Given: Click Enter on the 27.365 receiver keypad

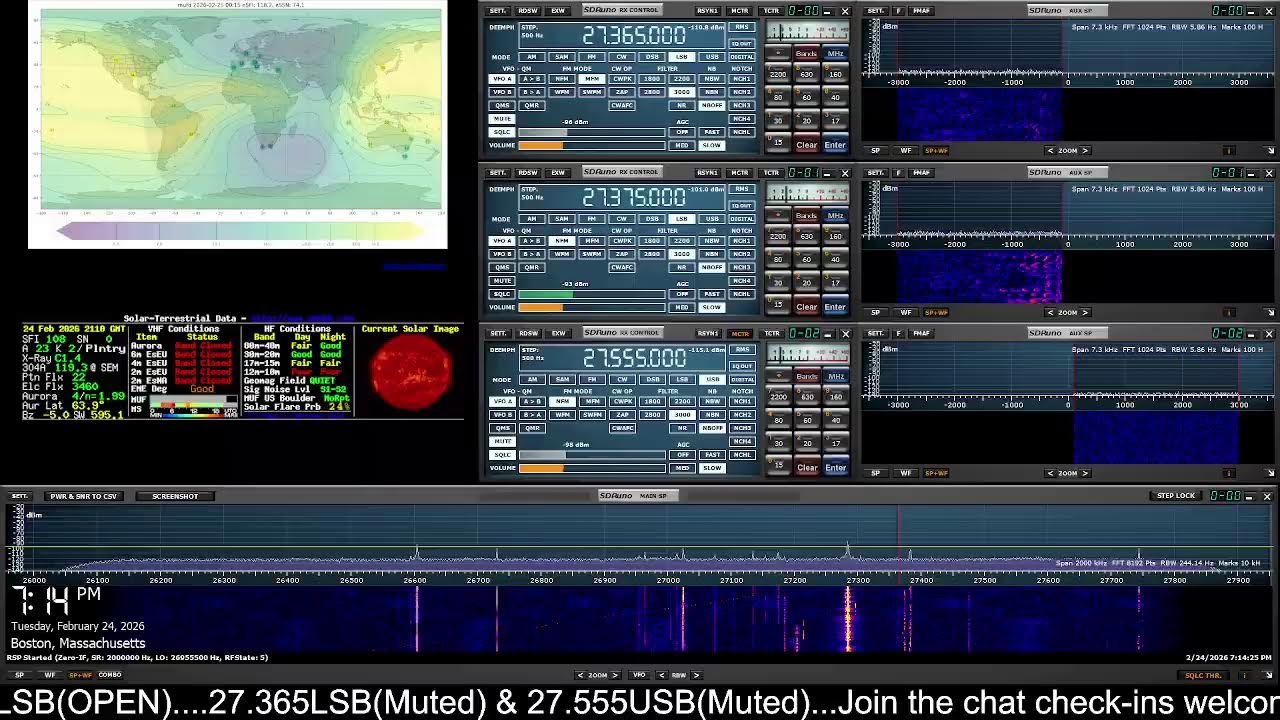Looking at the screenshot, I should 835,145.
